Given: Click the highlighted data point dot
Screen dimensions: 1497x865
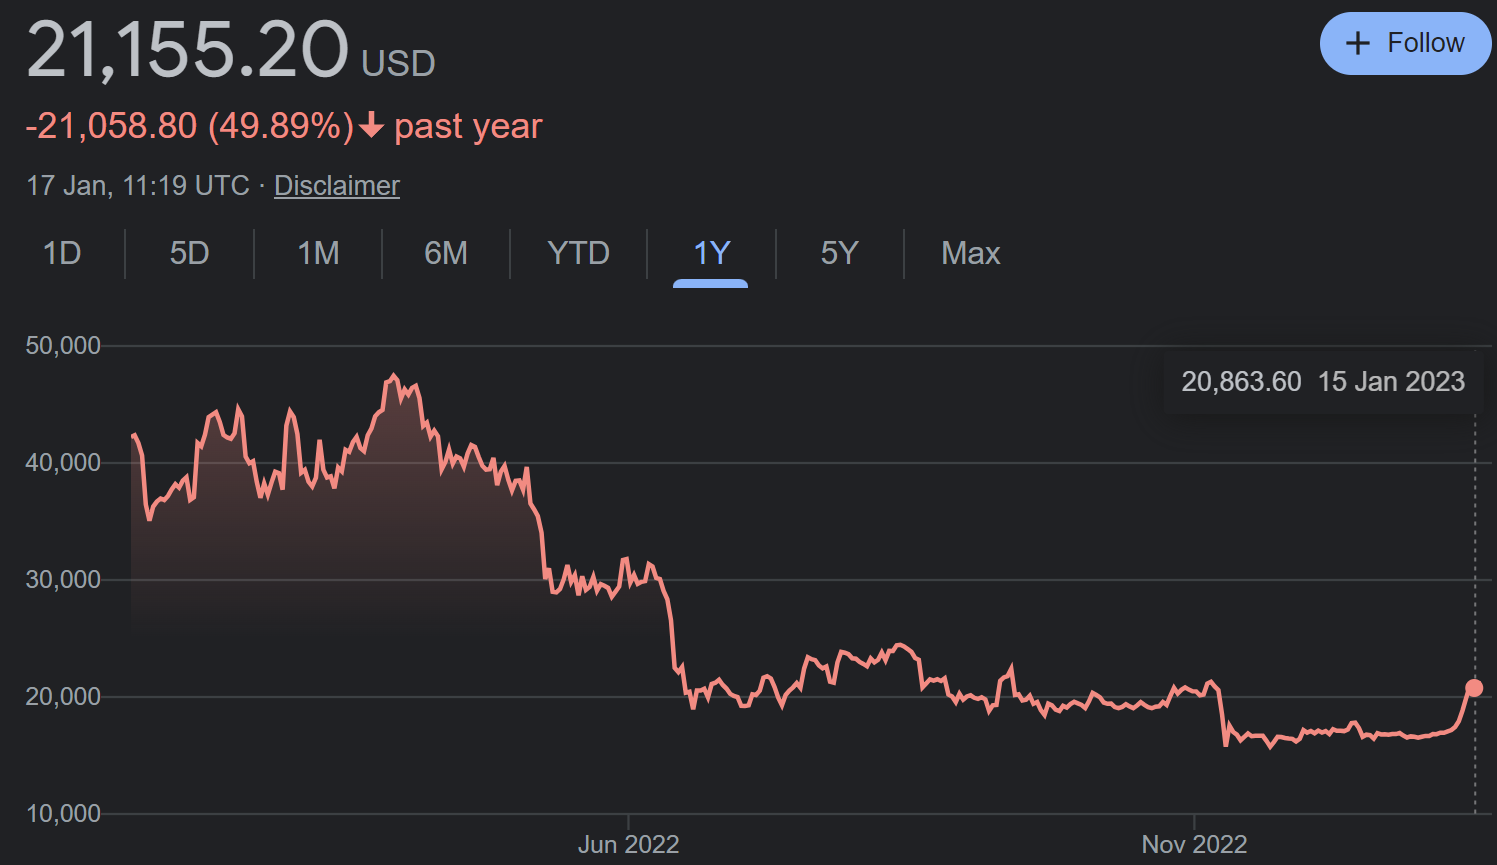Looking at the screenshot, I should pos(1474,688).
